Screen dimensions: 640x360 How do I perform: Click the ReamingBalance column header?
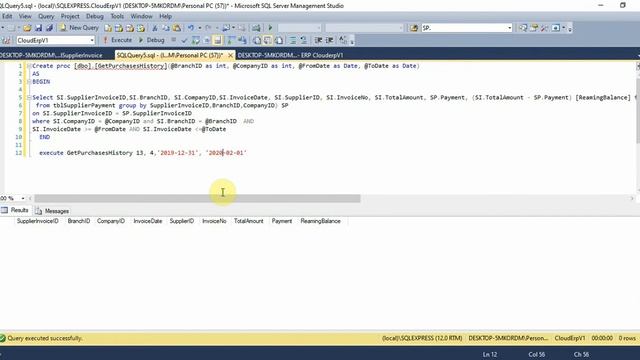click(x=320, y=221)
